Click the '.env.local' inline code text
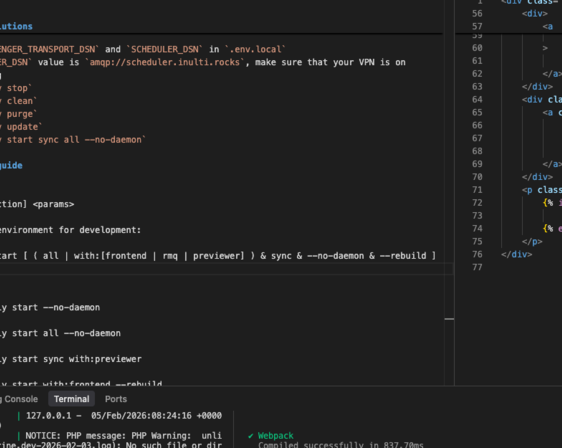This screenshot has height=448, width=562. point(256,49)
